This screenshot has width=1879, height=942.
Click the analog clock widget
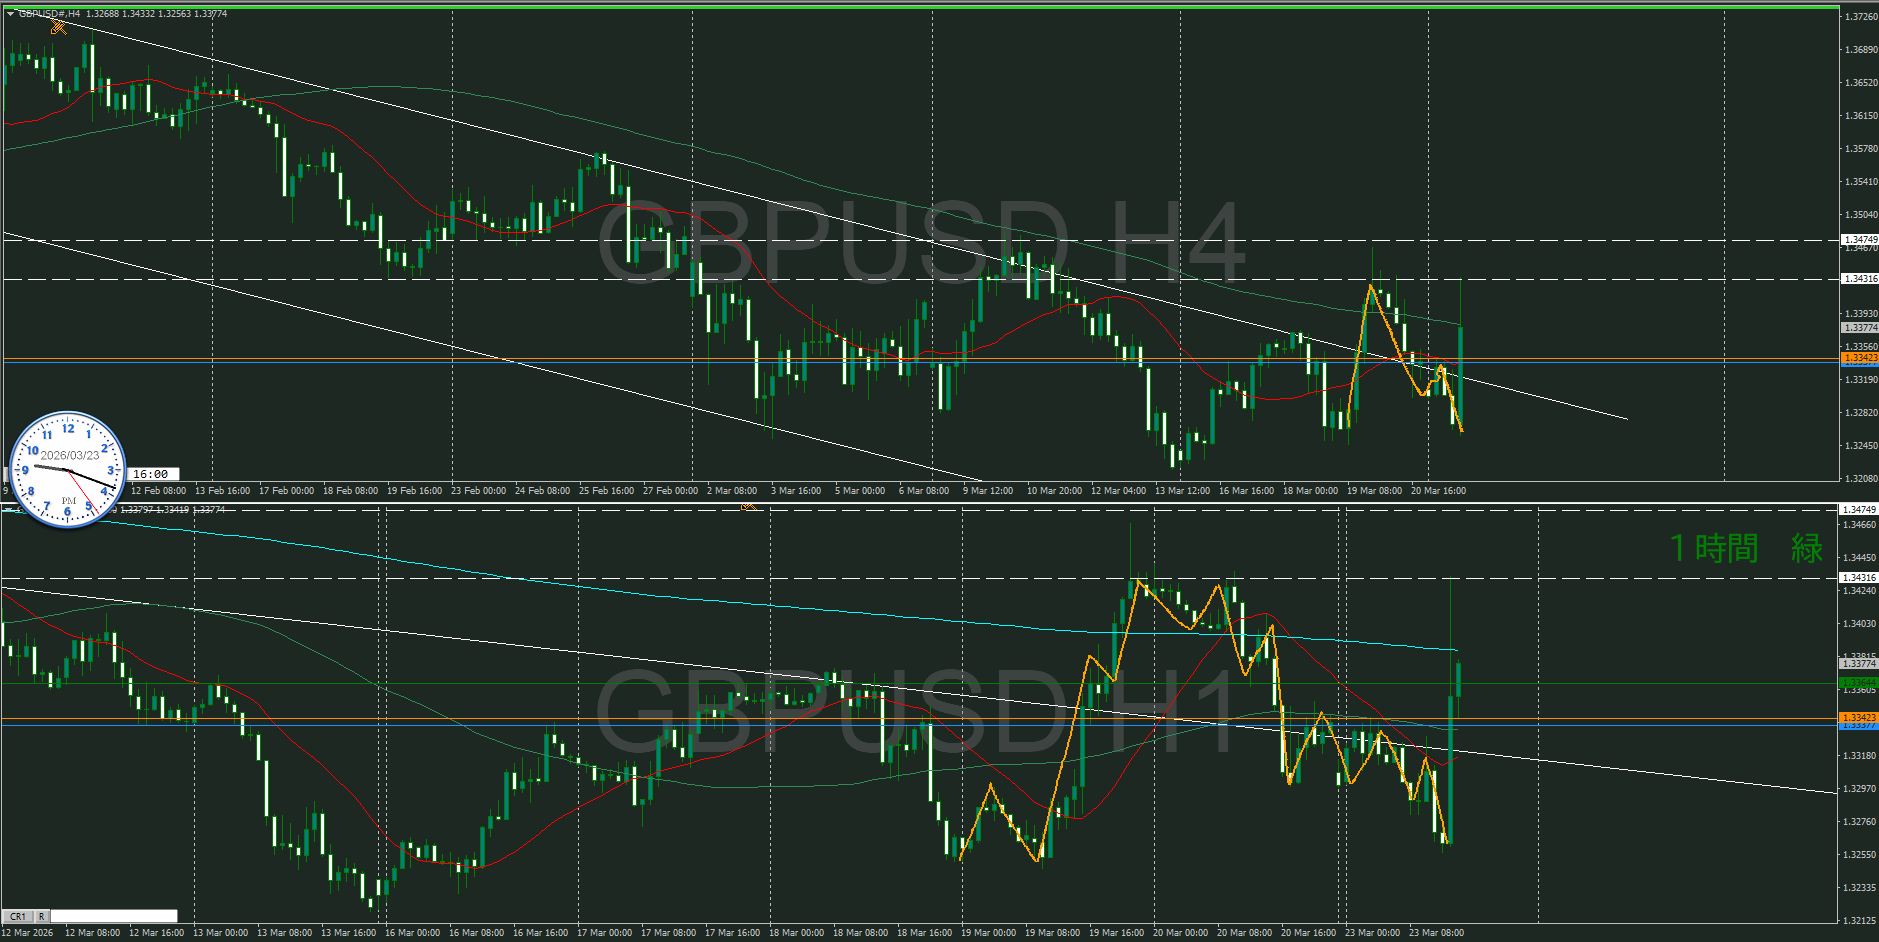click(67, 469)
